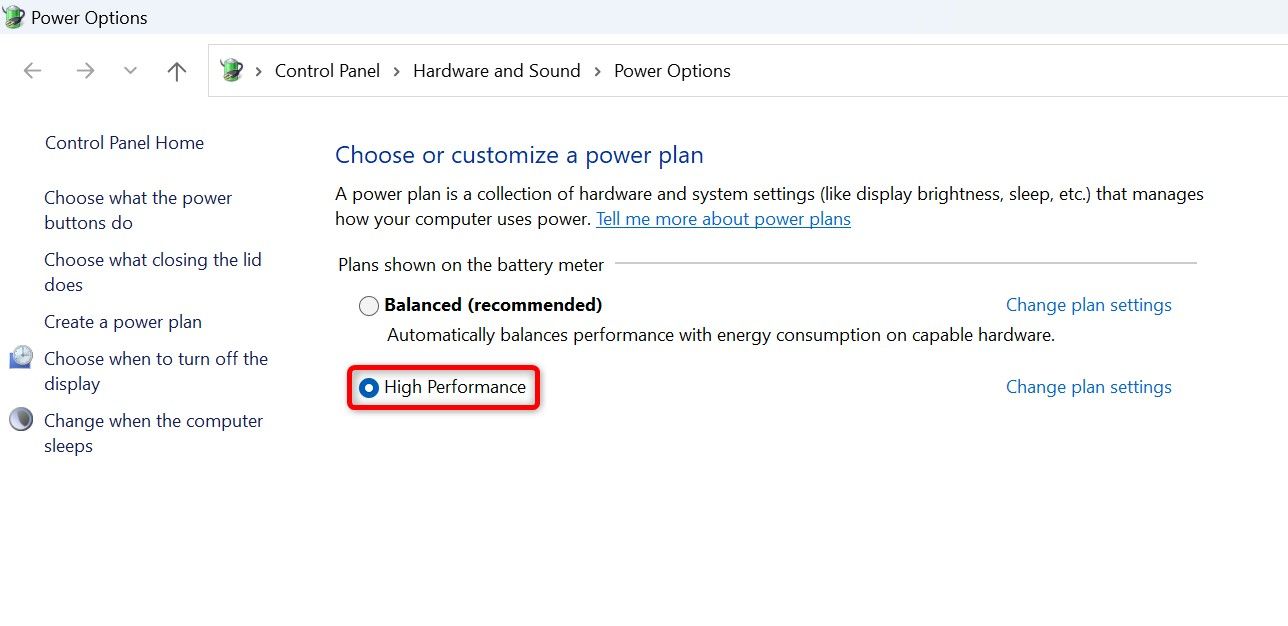Open Create a power plan

click(x=123, y=322)
